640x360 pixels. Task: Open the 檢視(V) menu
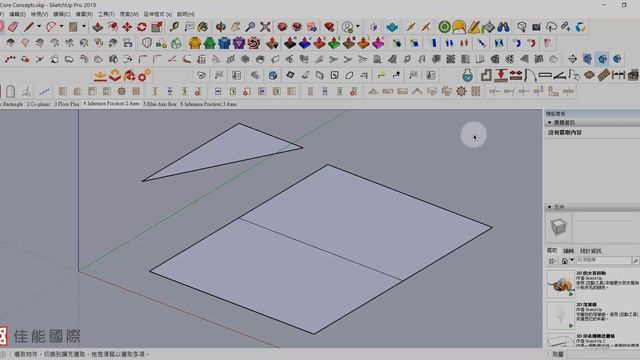click(x=39, y=14)
